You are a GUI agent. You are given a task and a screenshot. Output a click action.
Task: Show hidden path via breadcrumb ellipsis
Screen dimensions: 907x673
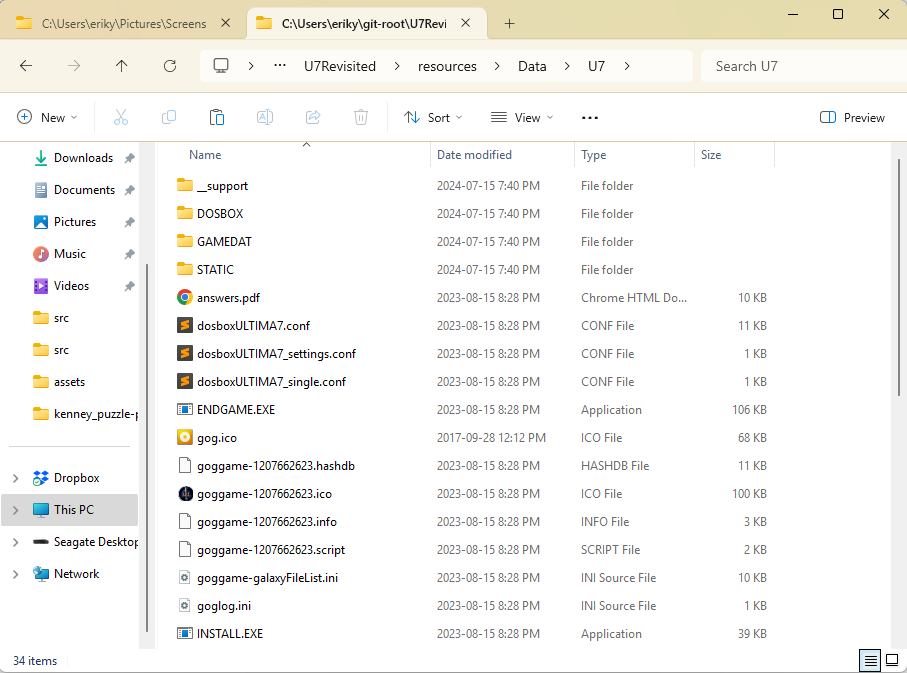[x=280, y=65]
